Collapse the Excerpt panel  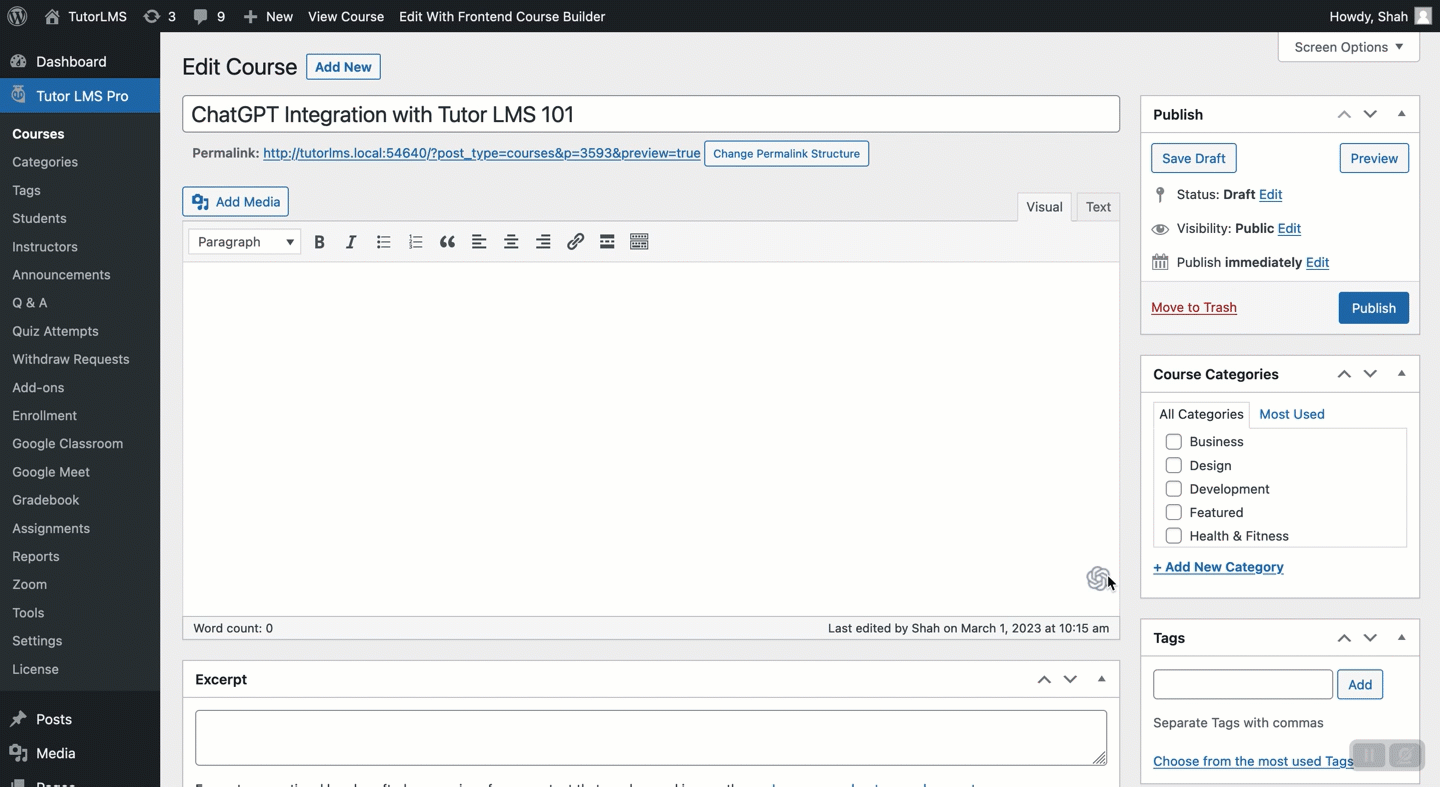click(1101, 679)
